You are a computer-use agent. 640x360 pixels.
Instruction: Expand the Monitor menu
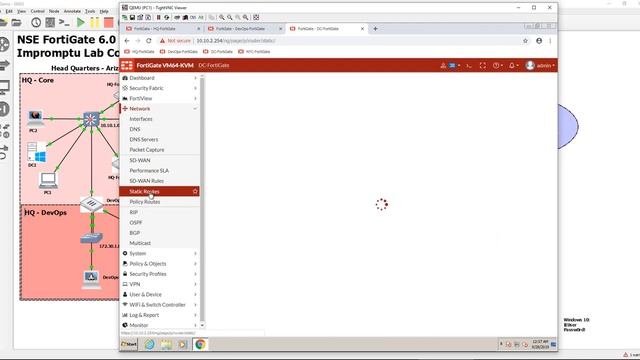click(x=159, y=325)
